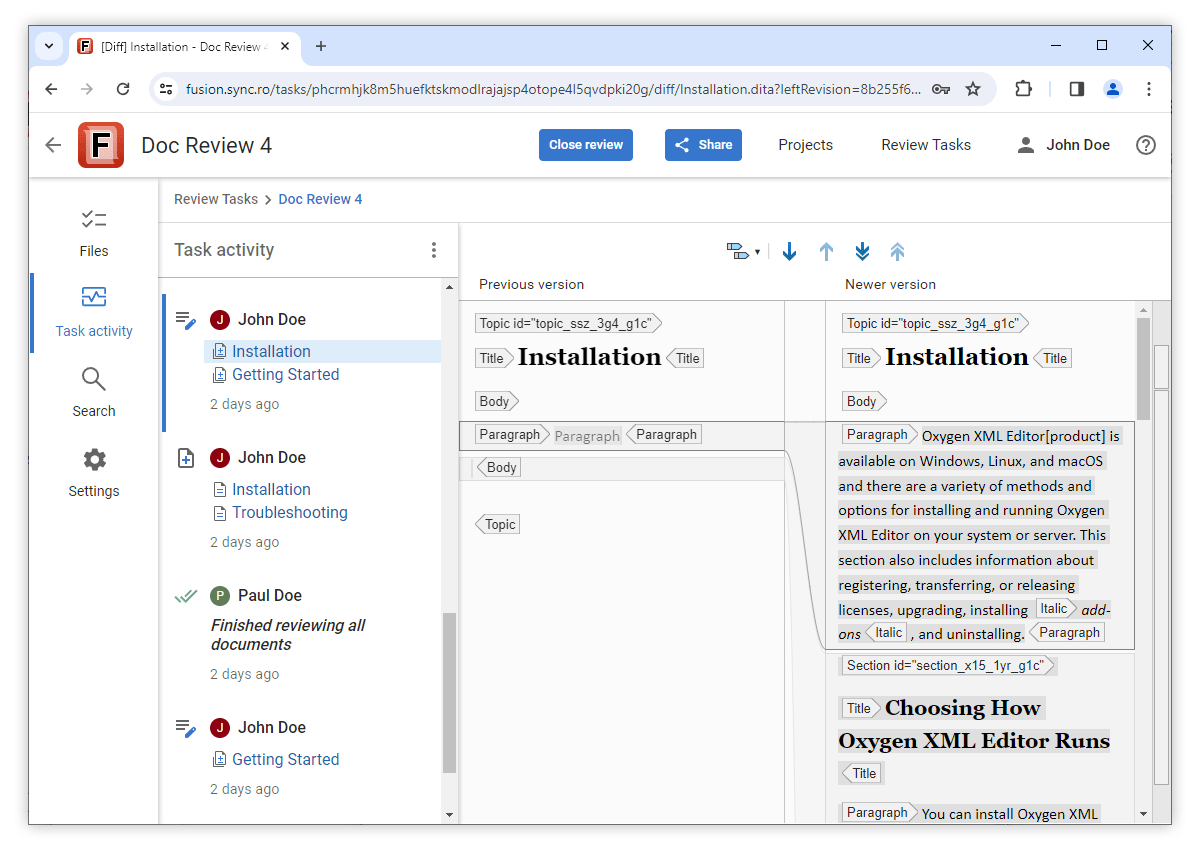Screen dimensions: 1200x850
Task: Click the Close review button
Action: [x=586, y=145]
